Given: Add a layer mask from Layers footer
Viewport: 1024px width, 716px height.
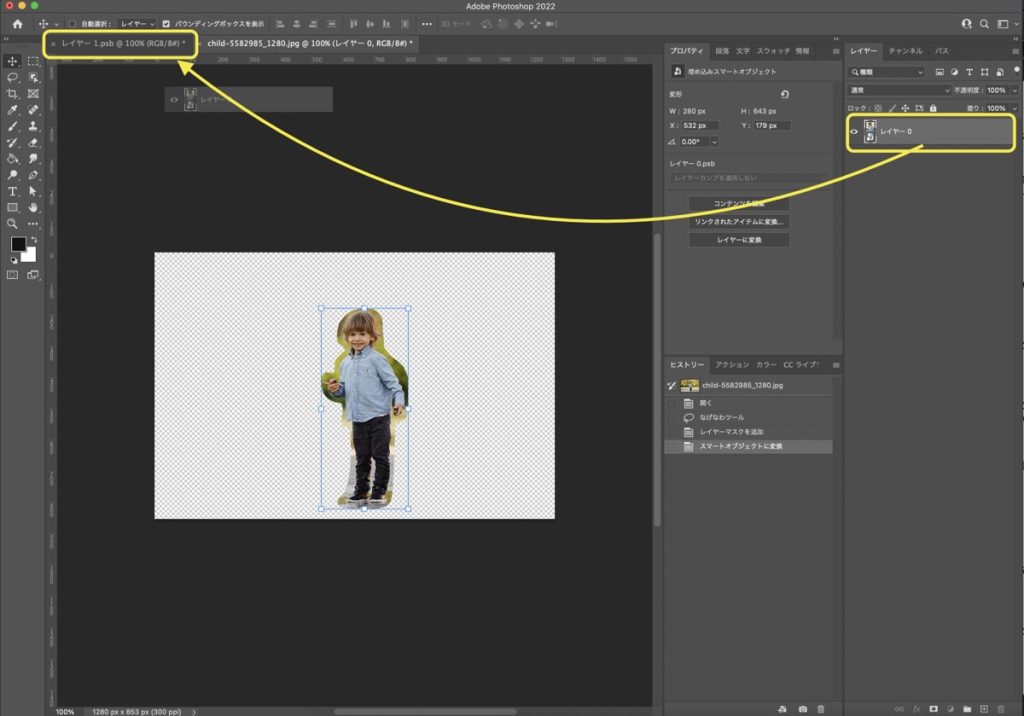Looking at the screenshot, I should pyautogui.click(x=933, y=709).
